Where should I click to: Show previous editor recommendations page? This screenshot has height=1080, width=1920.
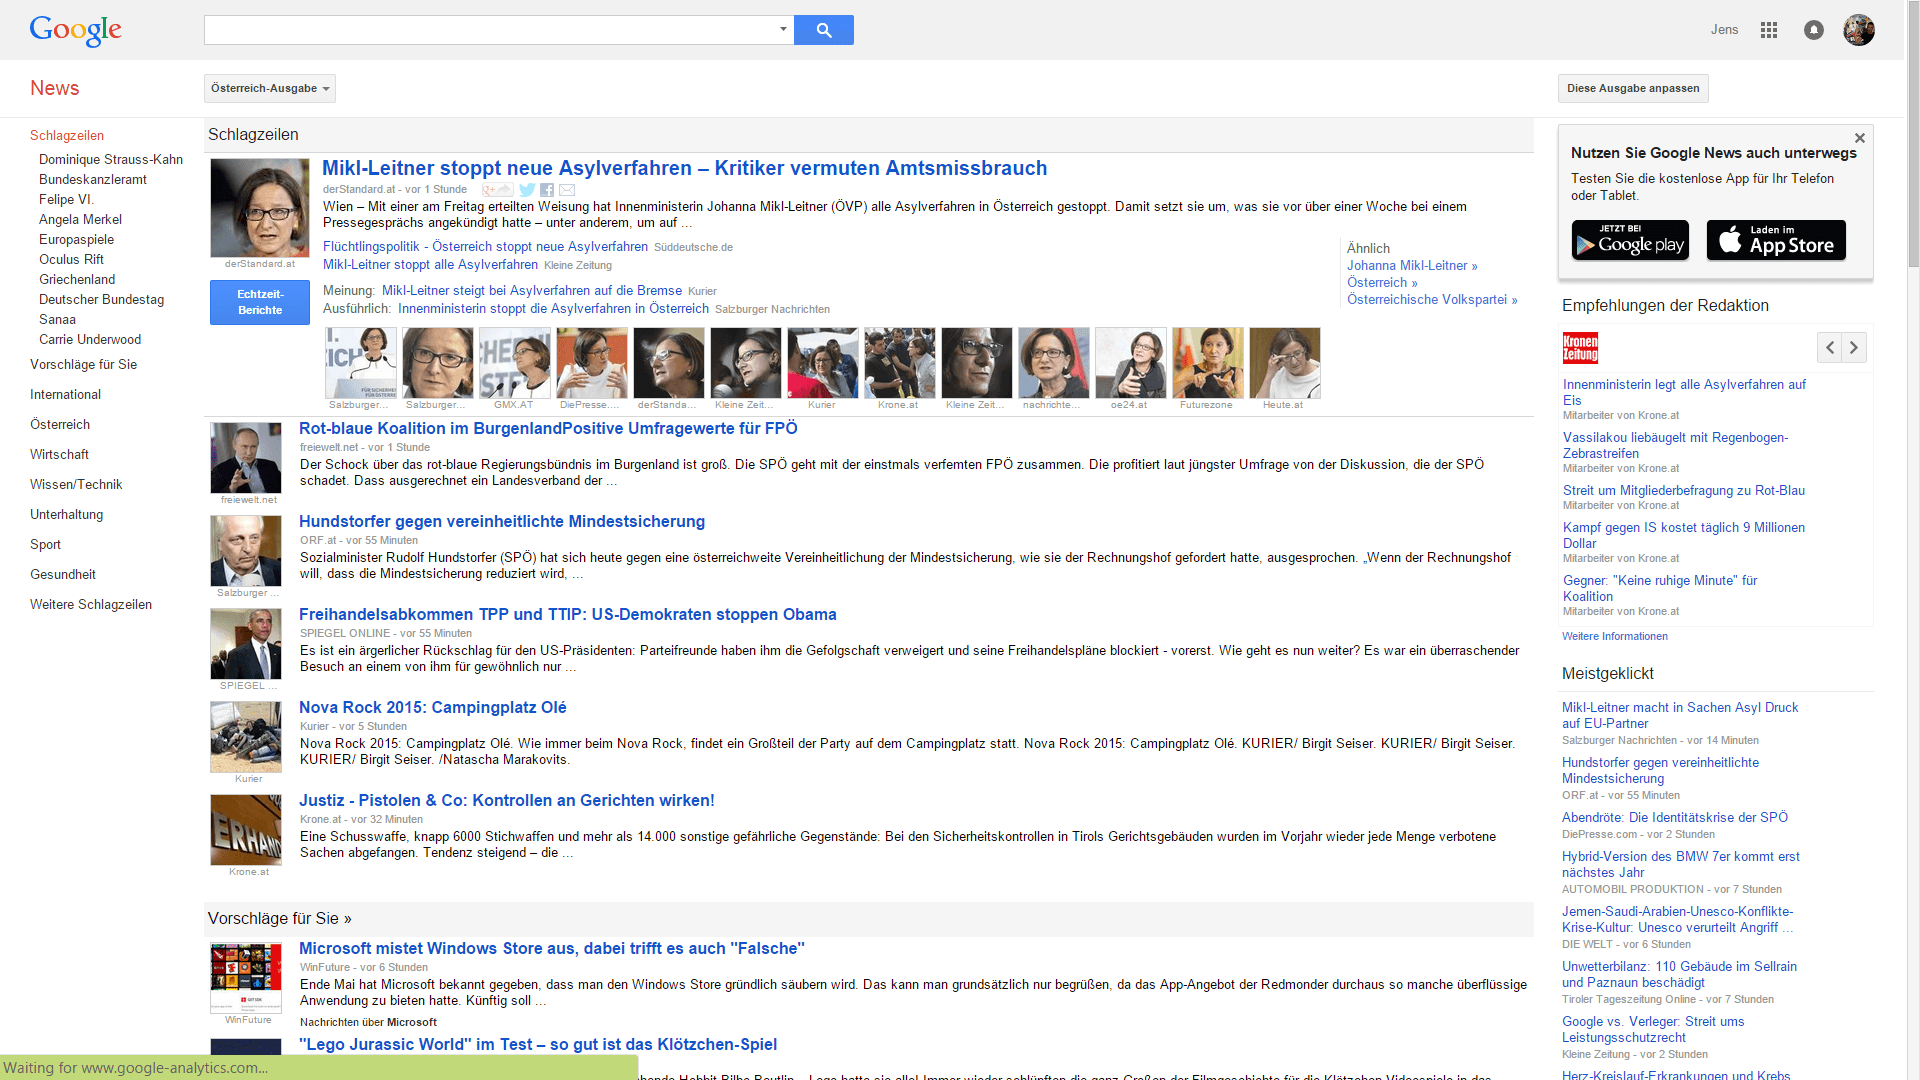(1830, 347)
